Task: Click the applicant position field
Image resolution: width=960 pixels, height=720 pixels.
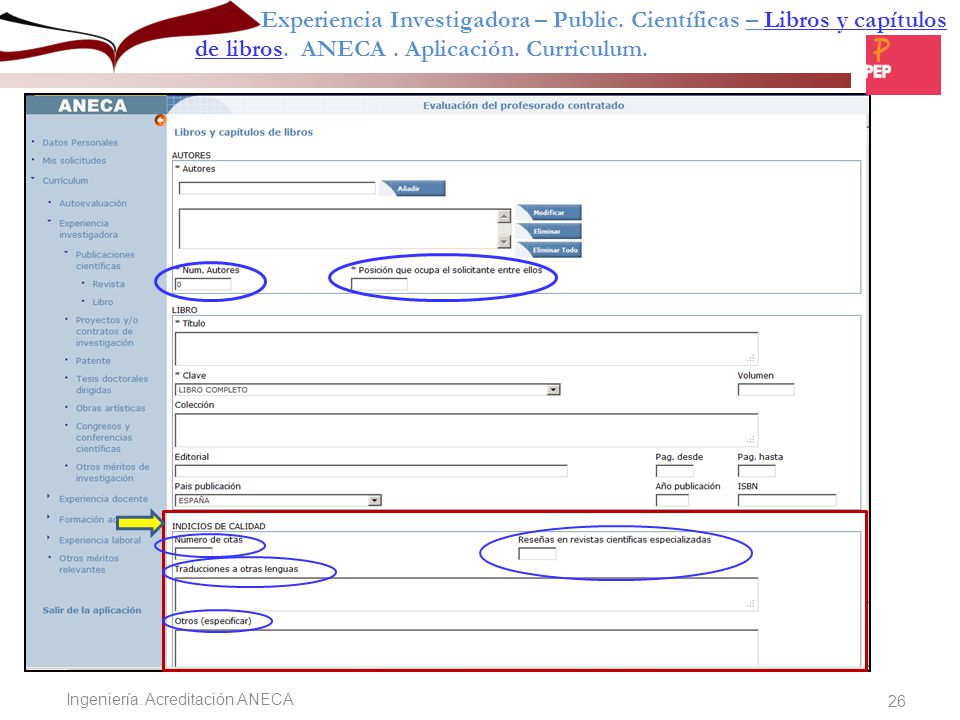Action: click(379, 284)
